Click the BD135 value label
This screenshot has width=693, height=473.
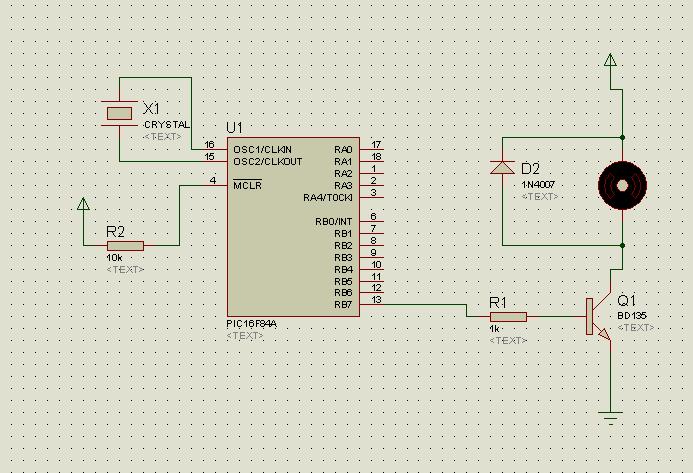click(x=632, y=316)
